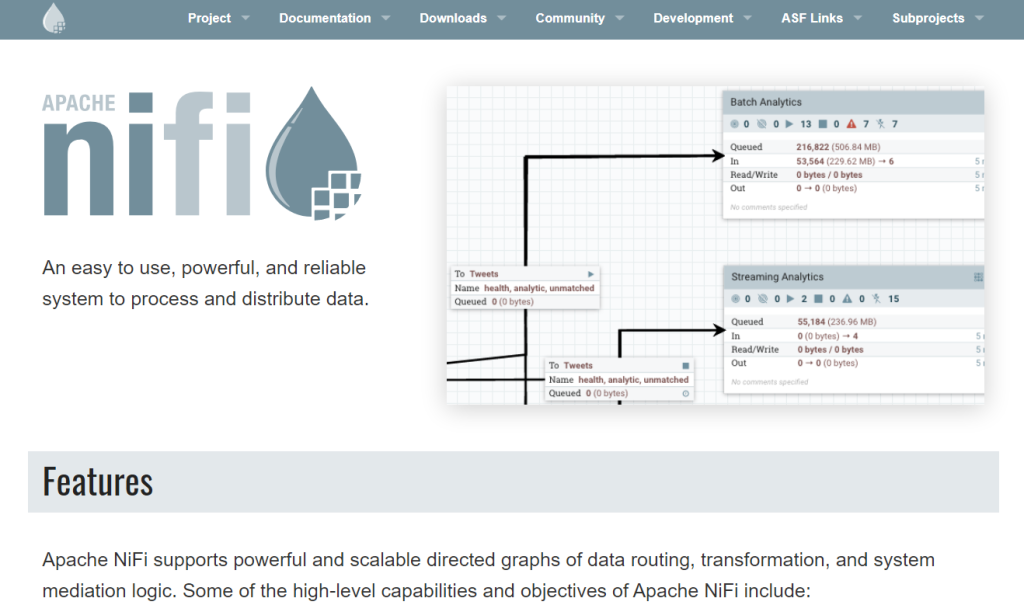Image resolution: width=1024 pixels, height=612 pixels.
Task: Click Streaming Analytics invalid warning icon
Action: (847, 298)
